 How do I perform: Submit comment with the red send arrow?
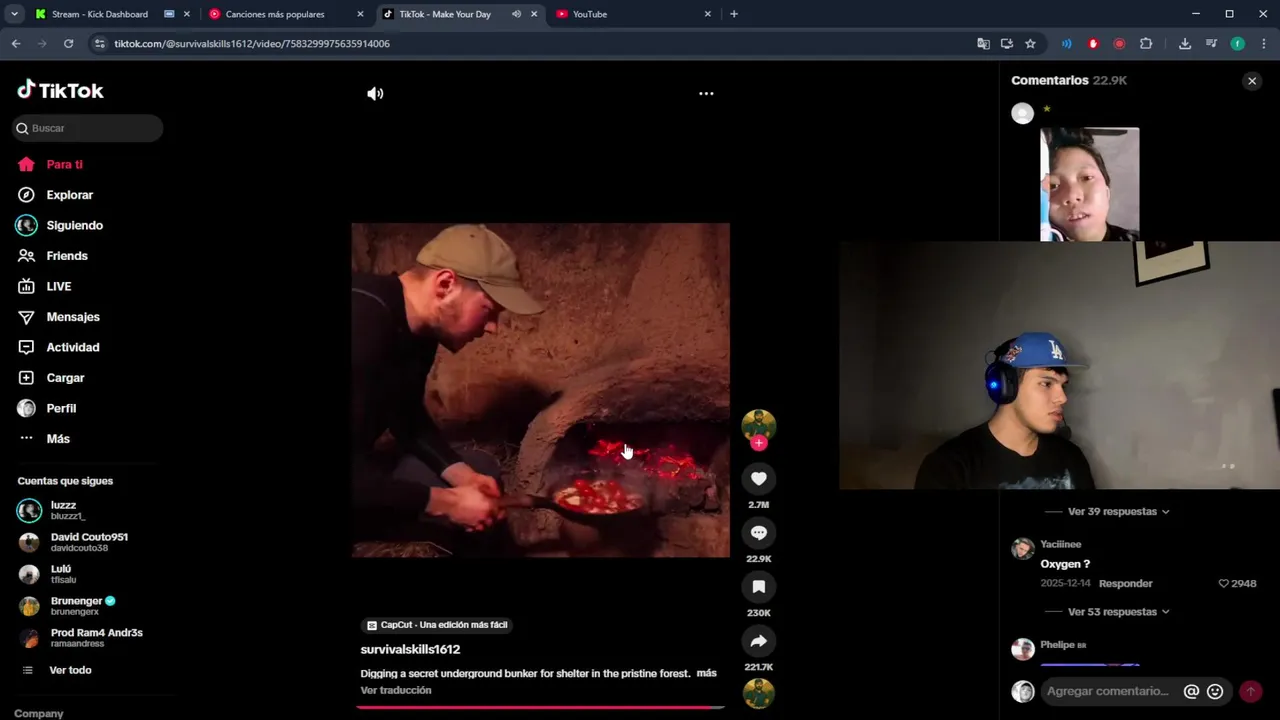[x=1250, y=691]
